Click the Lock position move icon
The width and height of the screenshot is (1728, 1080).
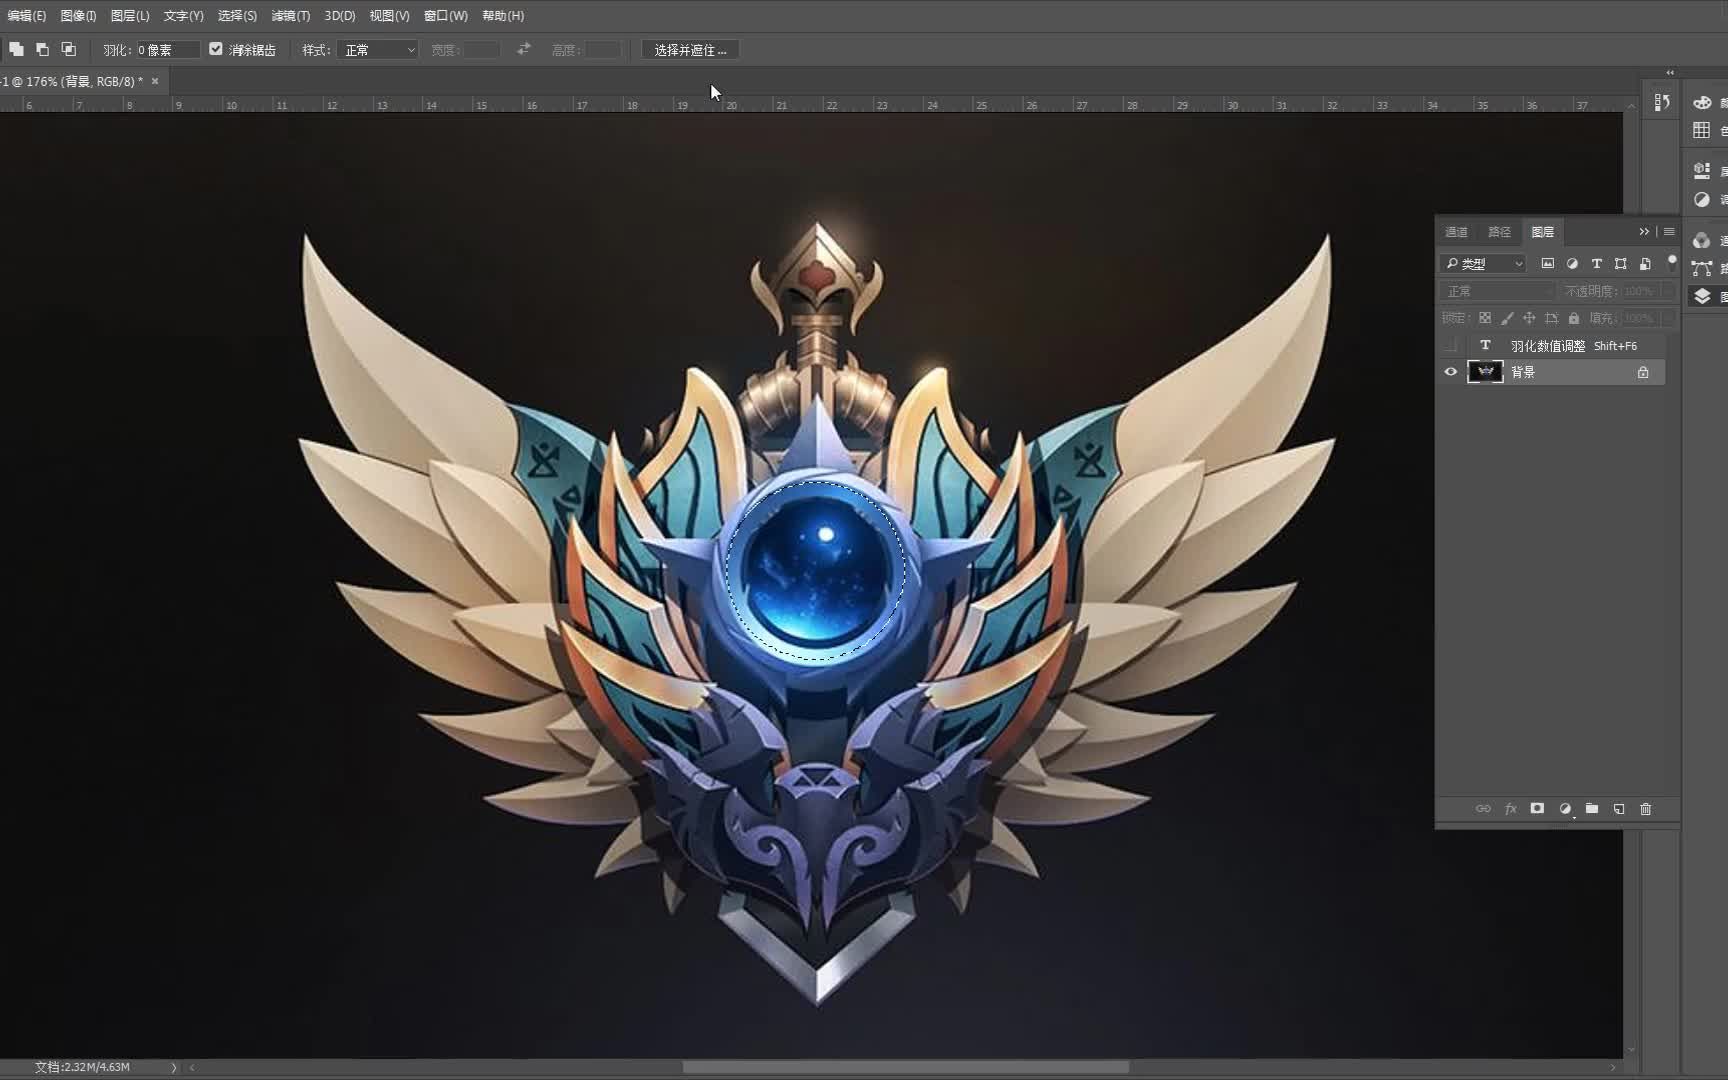(1529, 318)
